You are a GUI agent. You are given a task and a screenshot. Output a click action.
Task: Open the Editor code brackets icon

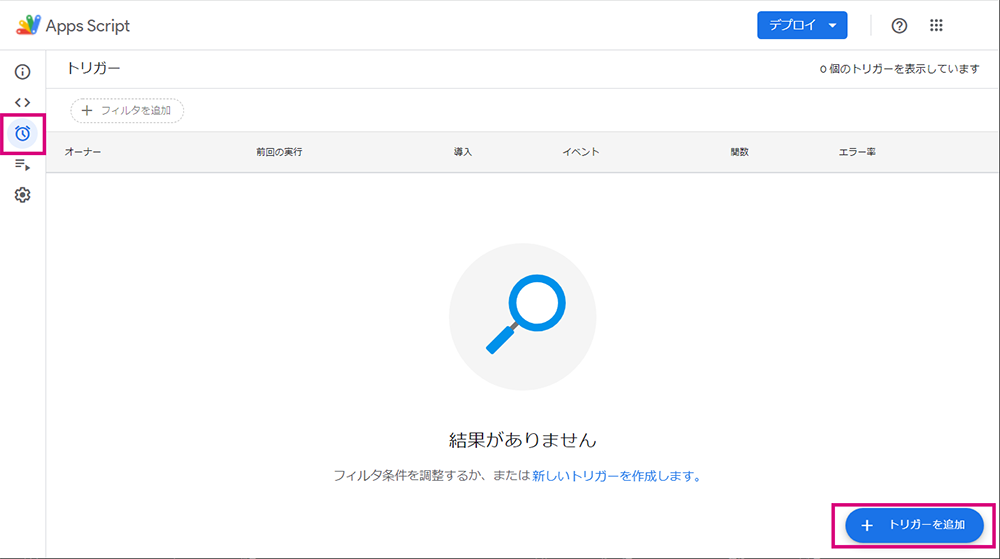[x=22, y=102]
